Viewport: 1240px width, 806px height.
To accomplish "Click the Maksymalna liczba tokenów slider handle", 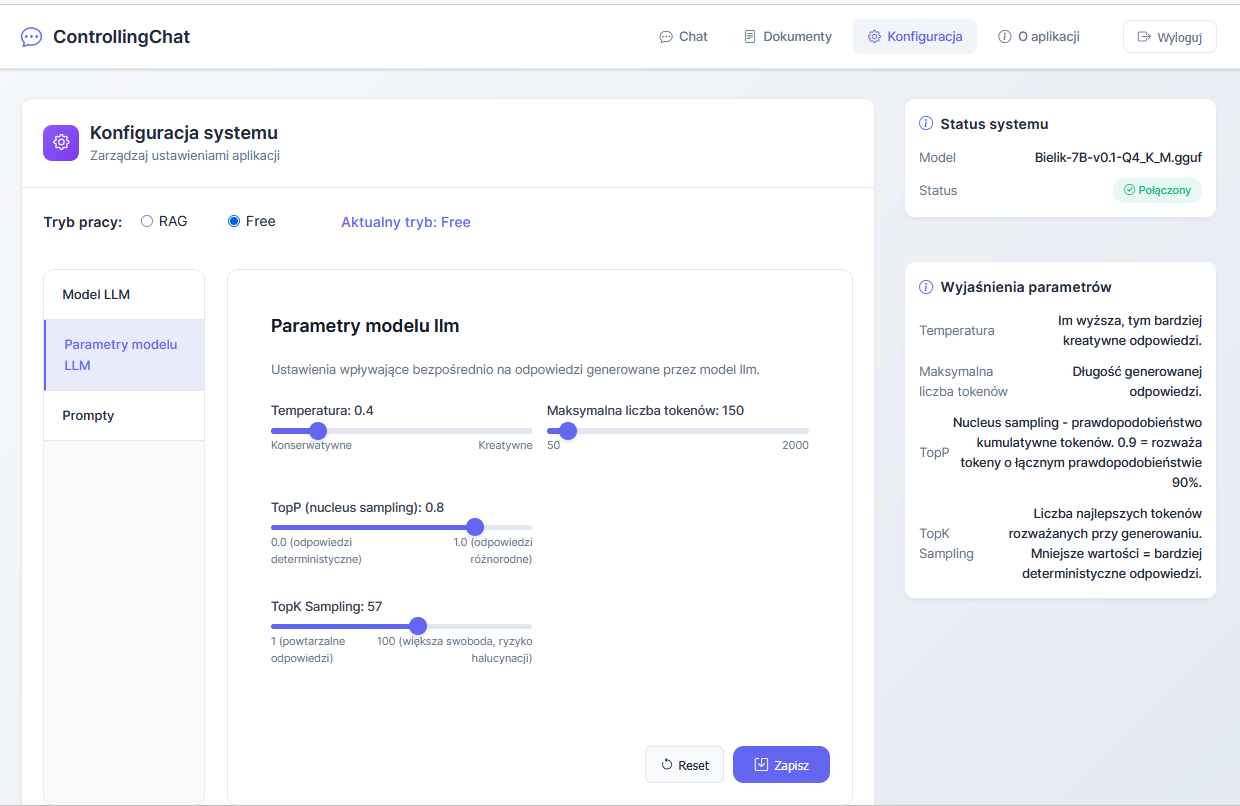I will pyautogui.click(x=568, y=431).
